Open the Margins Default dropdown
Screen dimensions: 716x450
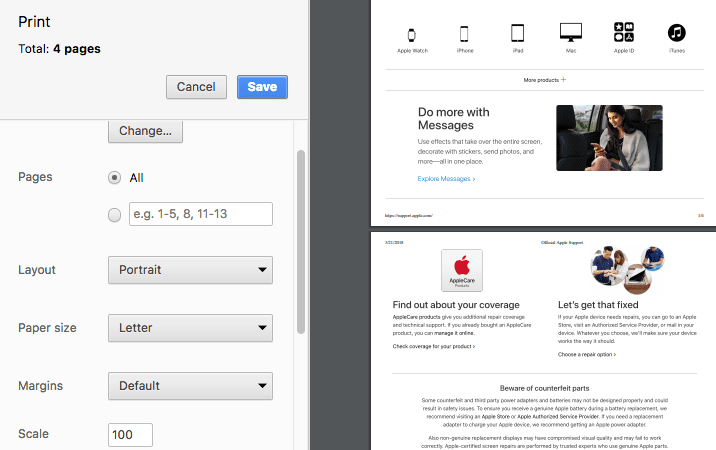[190, 386]
